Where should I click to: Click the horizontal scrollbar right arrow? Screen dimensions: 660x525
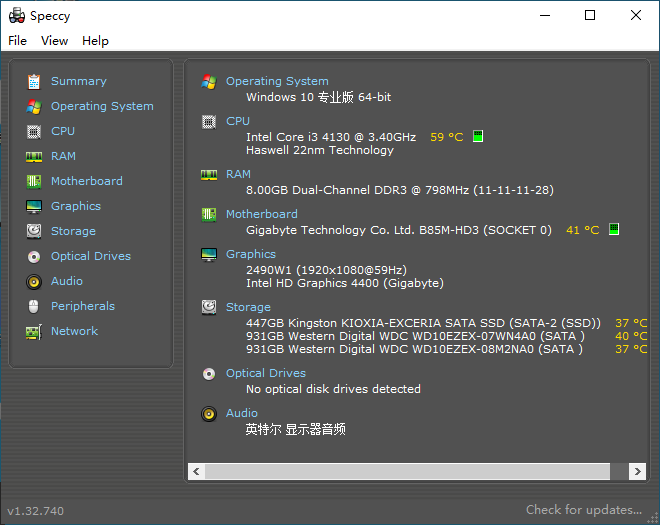(x=637, y=471)
